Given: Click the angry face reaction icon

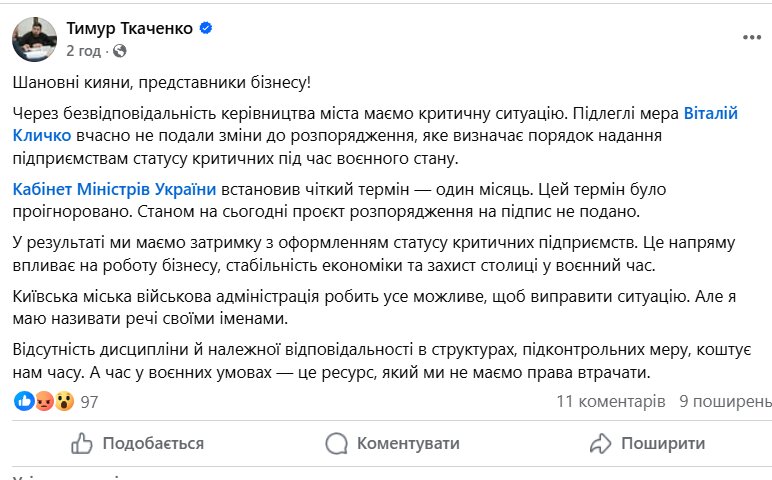Looking at the screenshot, I should (x=44, y=401).
